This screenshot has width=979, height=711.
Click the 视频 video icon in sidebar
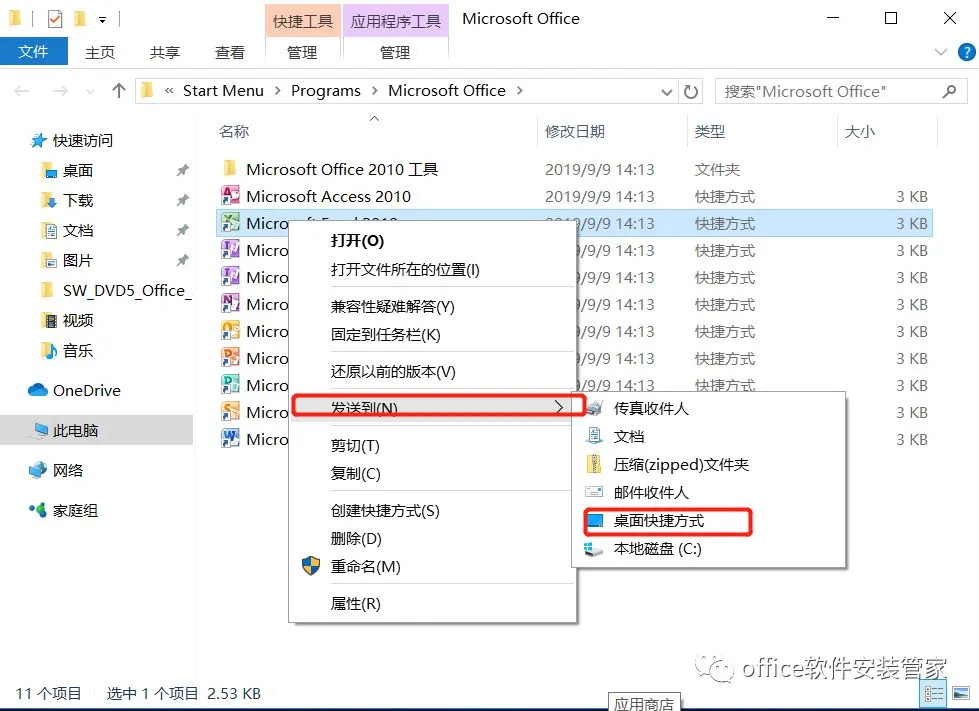pyautogui.click(x=49, y=320)
